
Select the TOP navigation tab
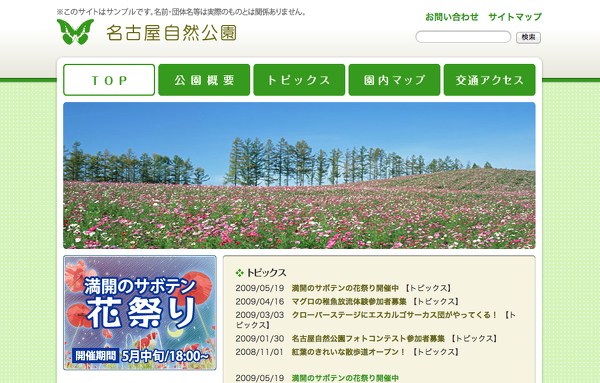point(109,80)
